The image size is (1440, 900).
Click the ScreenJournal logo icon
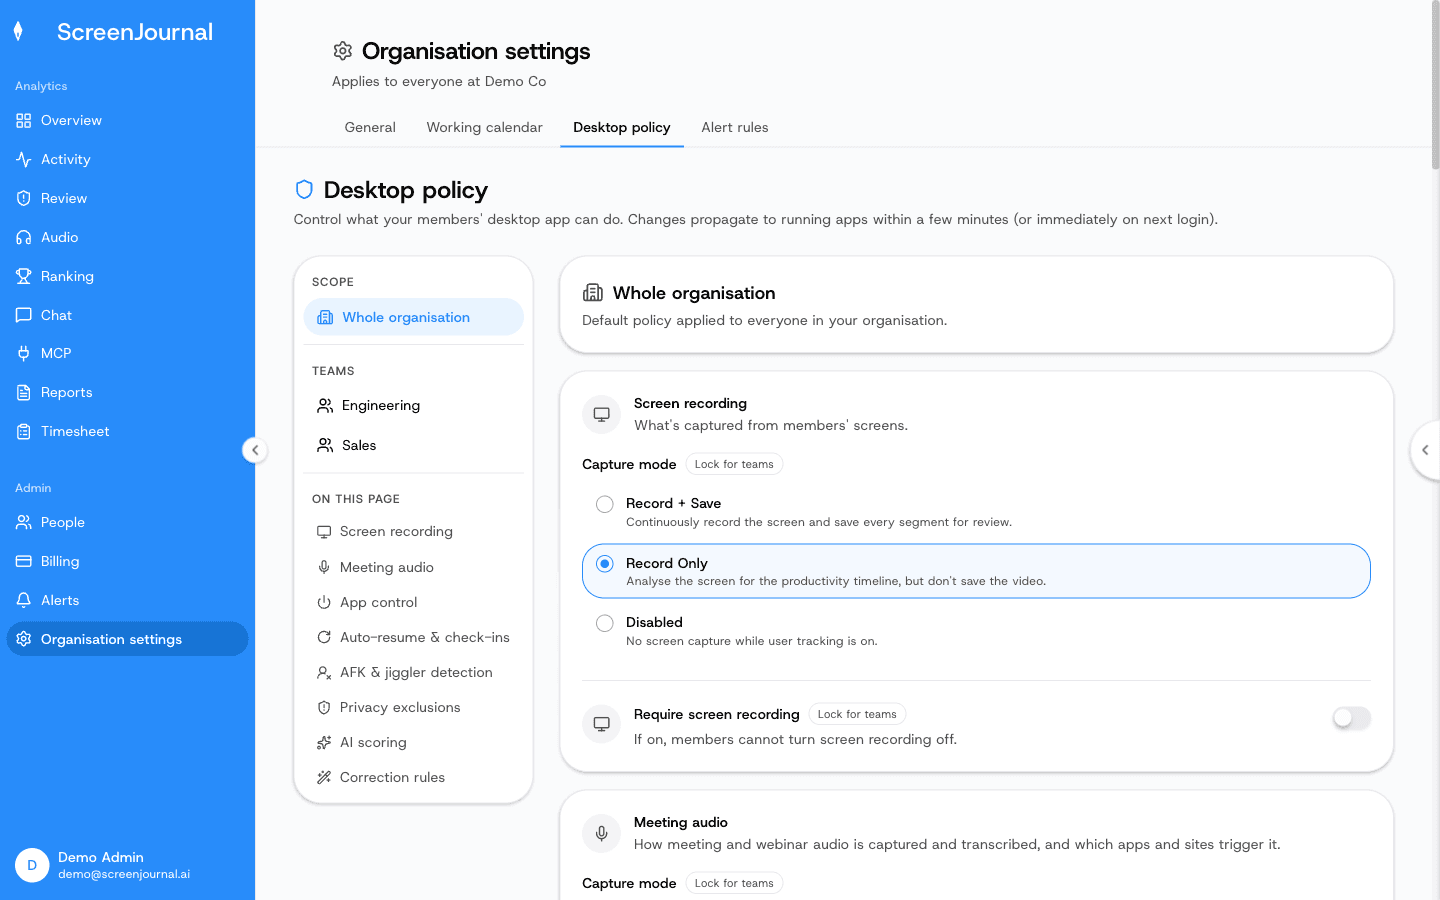[x=18, y=32]
